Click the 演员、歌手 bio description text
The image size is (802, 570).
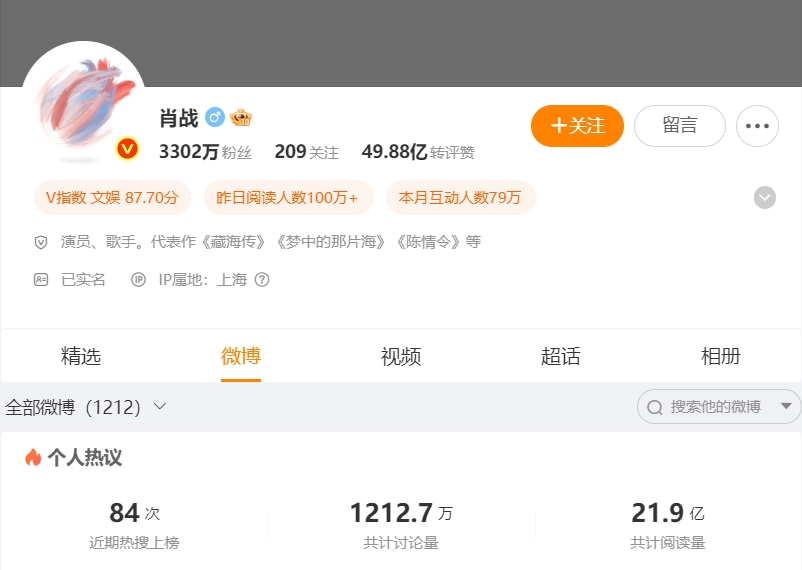pos(271,242)
